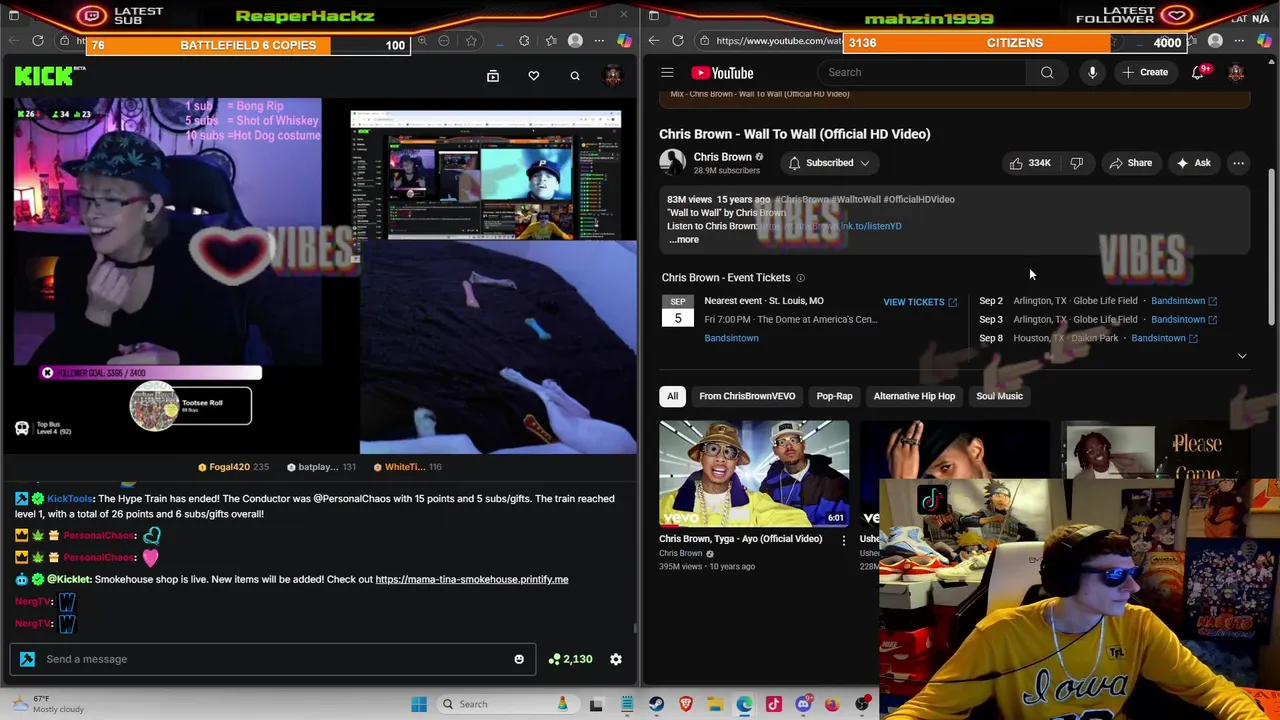Open the YouTube hamburger guide menu
Screen dimensions: 1280x720
[x=667, y=72]
